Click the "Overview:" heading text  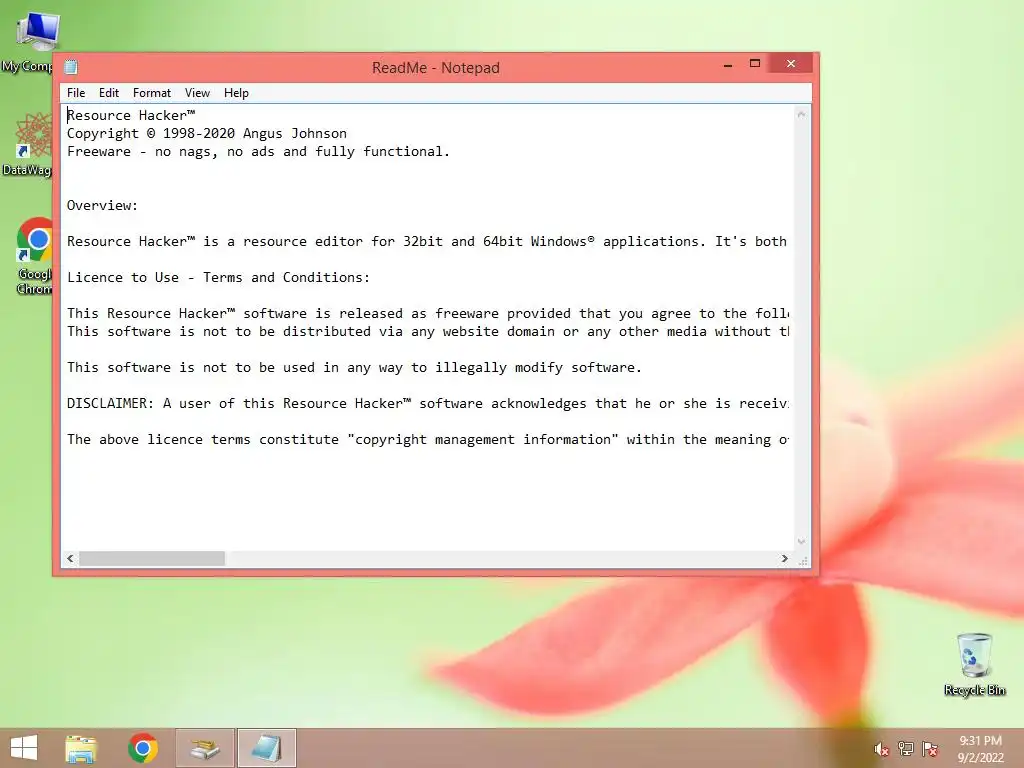point(102,205)
